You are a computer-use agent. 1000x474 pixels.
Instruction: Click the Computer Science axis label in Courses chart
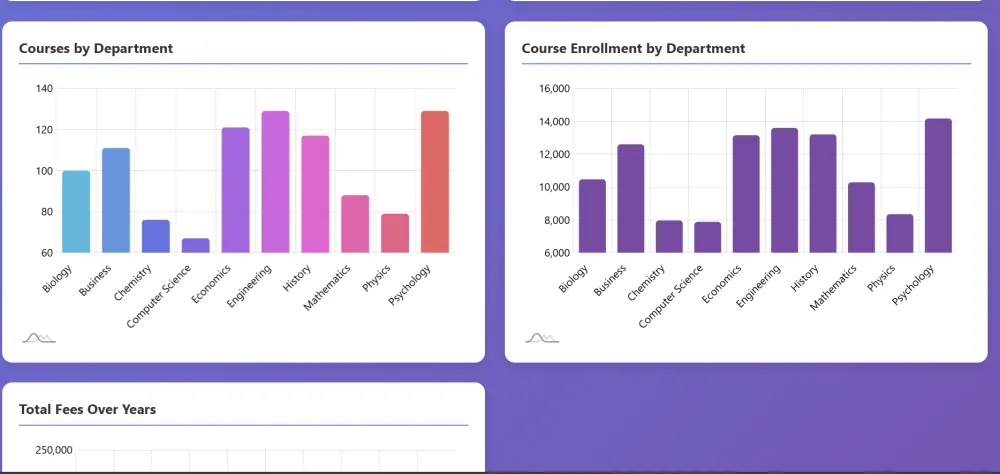click(159, 296)
